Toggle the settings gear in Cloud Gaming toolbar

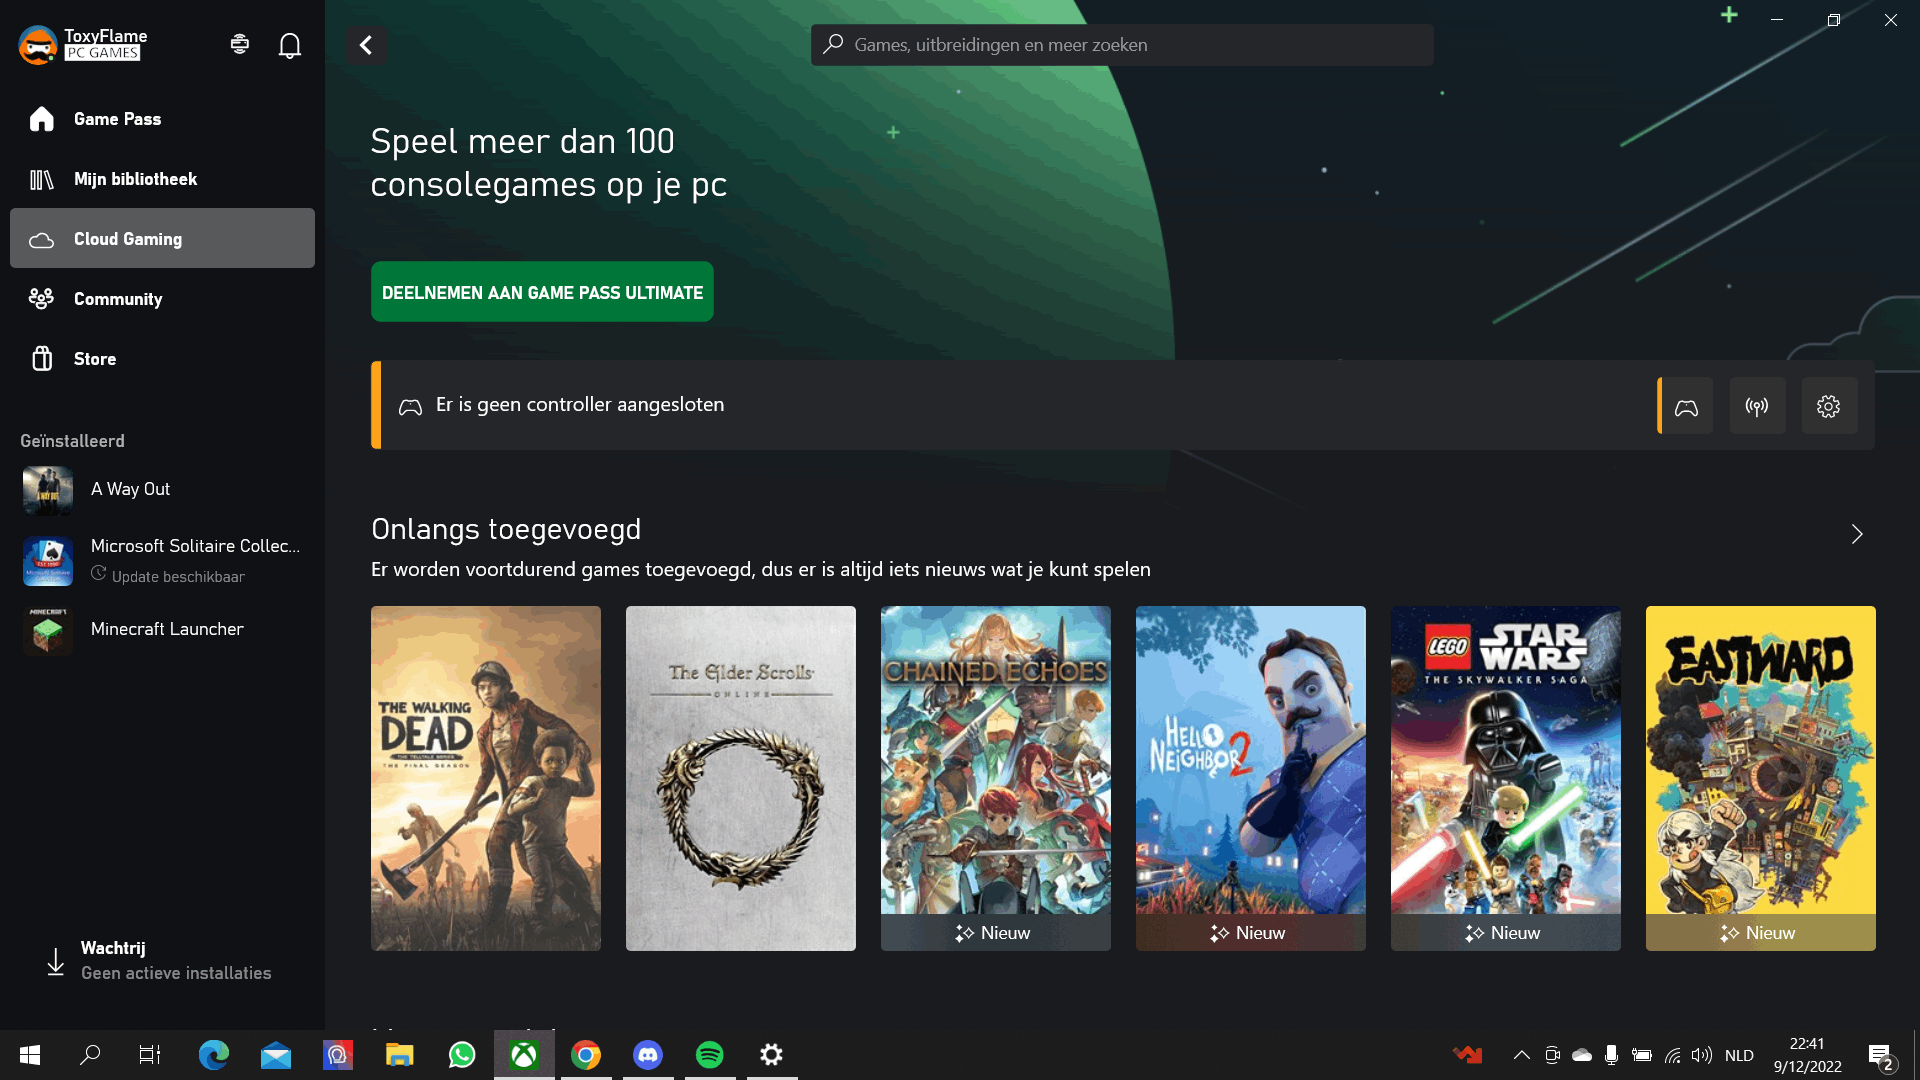click(x=1828, y=406)
